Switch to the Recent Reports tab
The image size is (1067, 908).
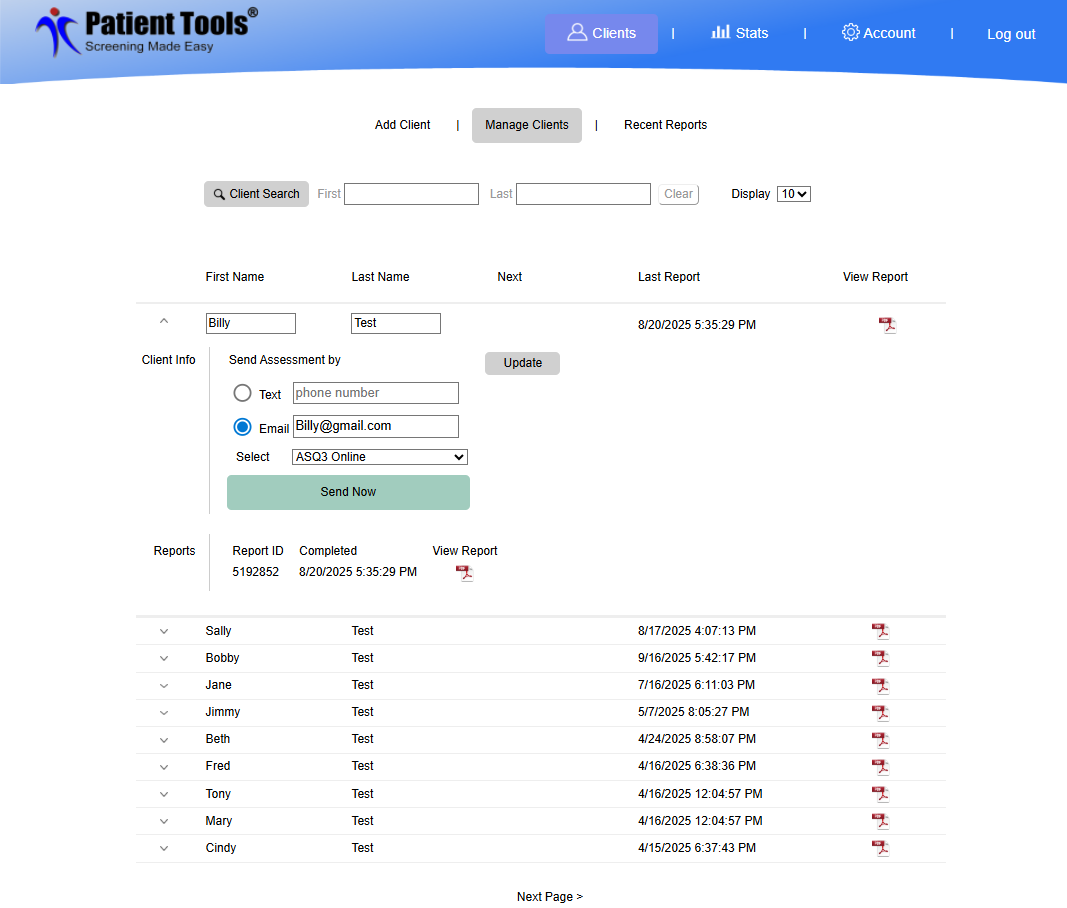tap(665, 125)
